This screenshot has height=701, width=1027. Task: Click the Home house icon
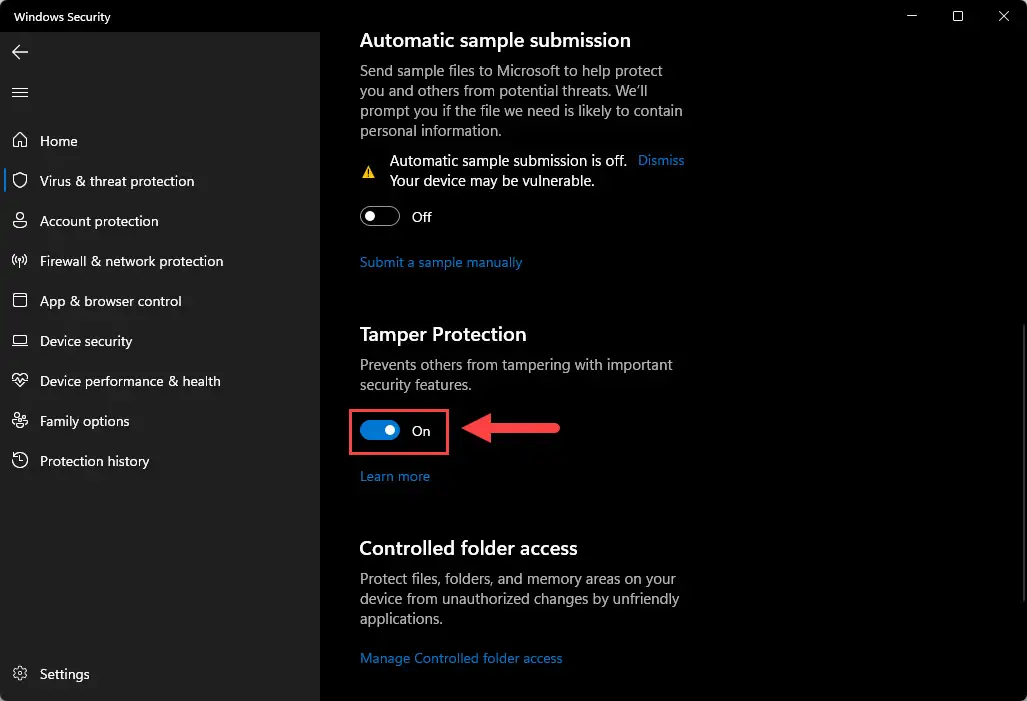click(20, 140)
